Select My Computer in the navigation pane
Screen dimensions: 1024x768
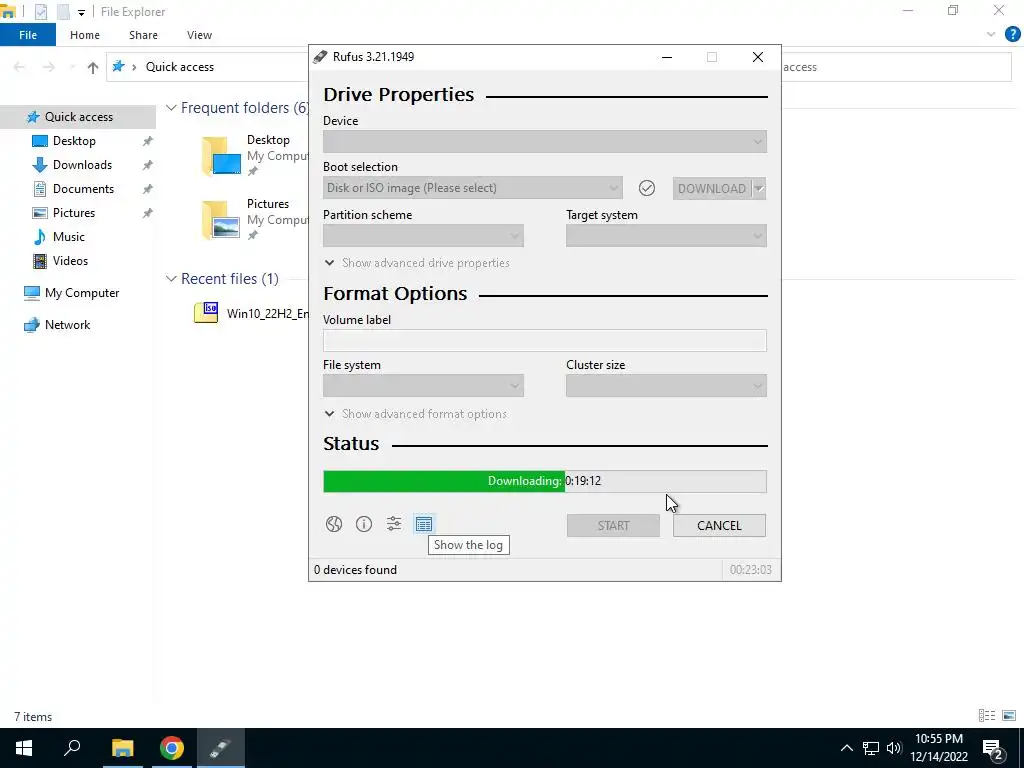pyautogui.click(x=82, y=293)
